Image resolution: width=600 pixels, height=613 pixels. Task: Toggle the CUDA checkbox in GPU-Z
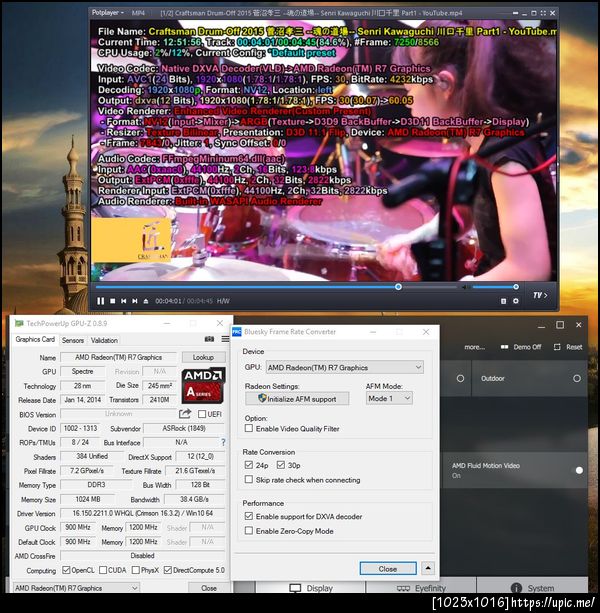[x=103, y=570]
